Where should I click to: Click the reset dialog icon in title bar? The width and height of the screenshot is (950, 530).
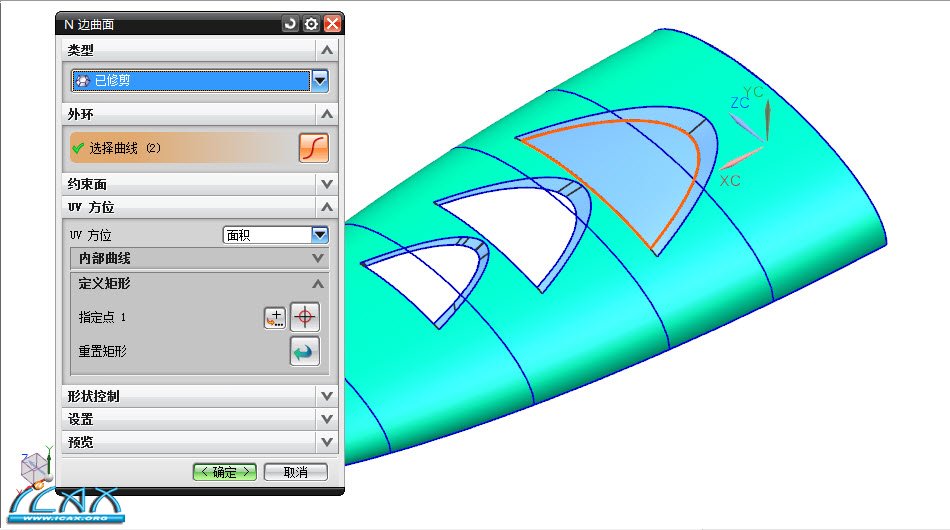(x=290, y=24)
